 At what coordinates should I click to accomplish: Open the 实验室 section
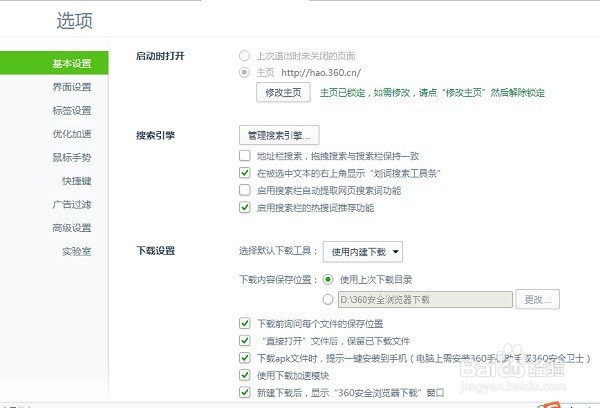(77, 251)
